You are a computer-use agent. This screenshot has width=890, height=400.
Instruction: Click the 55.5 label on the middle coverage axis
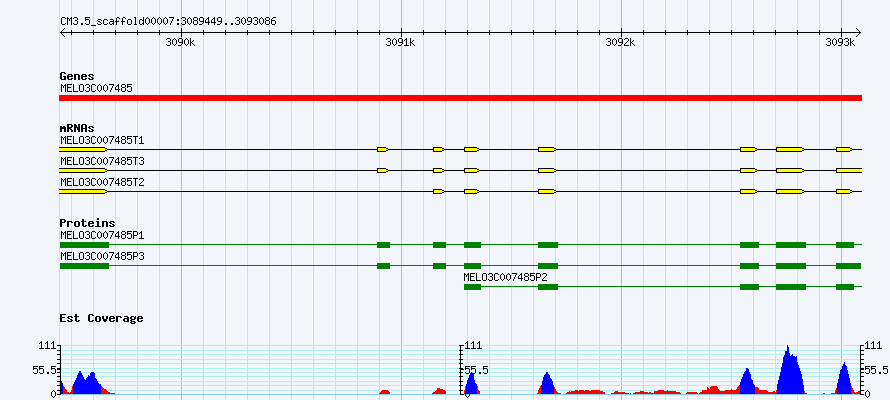click(x=477, y=370)
